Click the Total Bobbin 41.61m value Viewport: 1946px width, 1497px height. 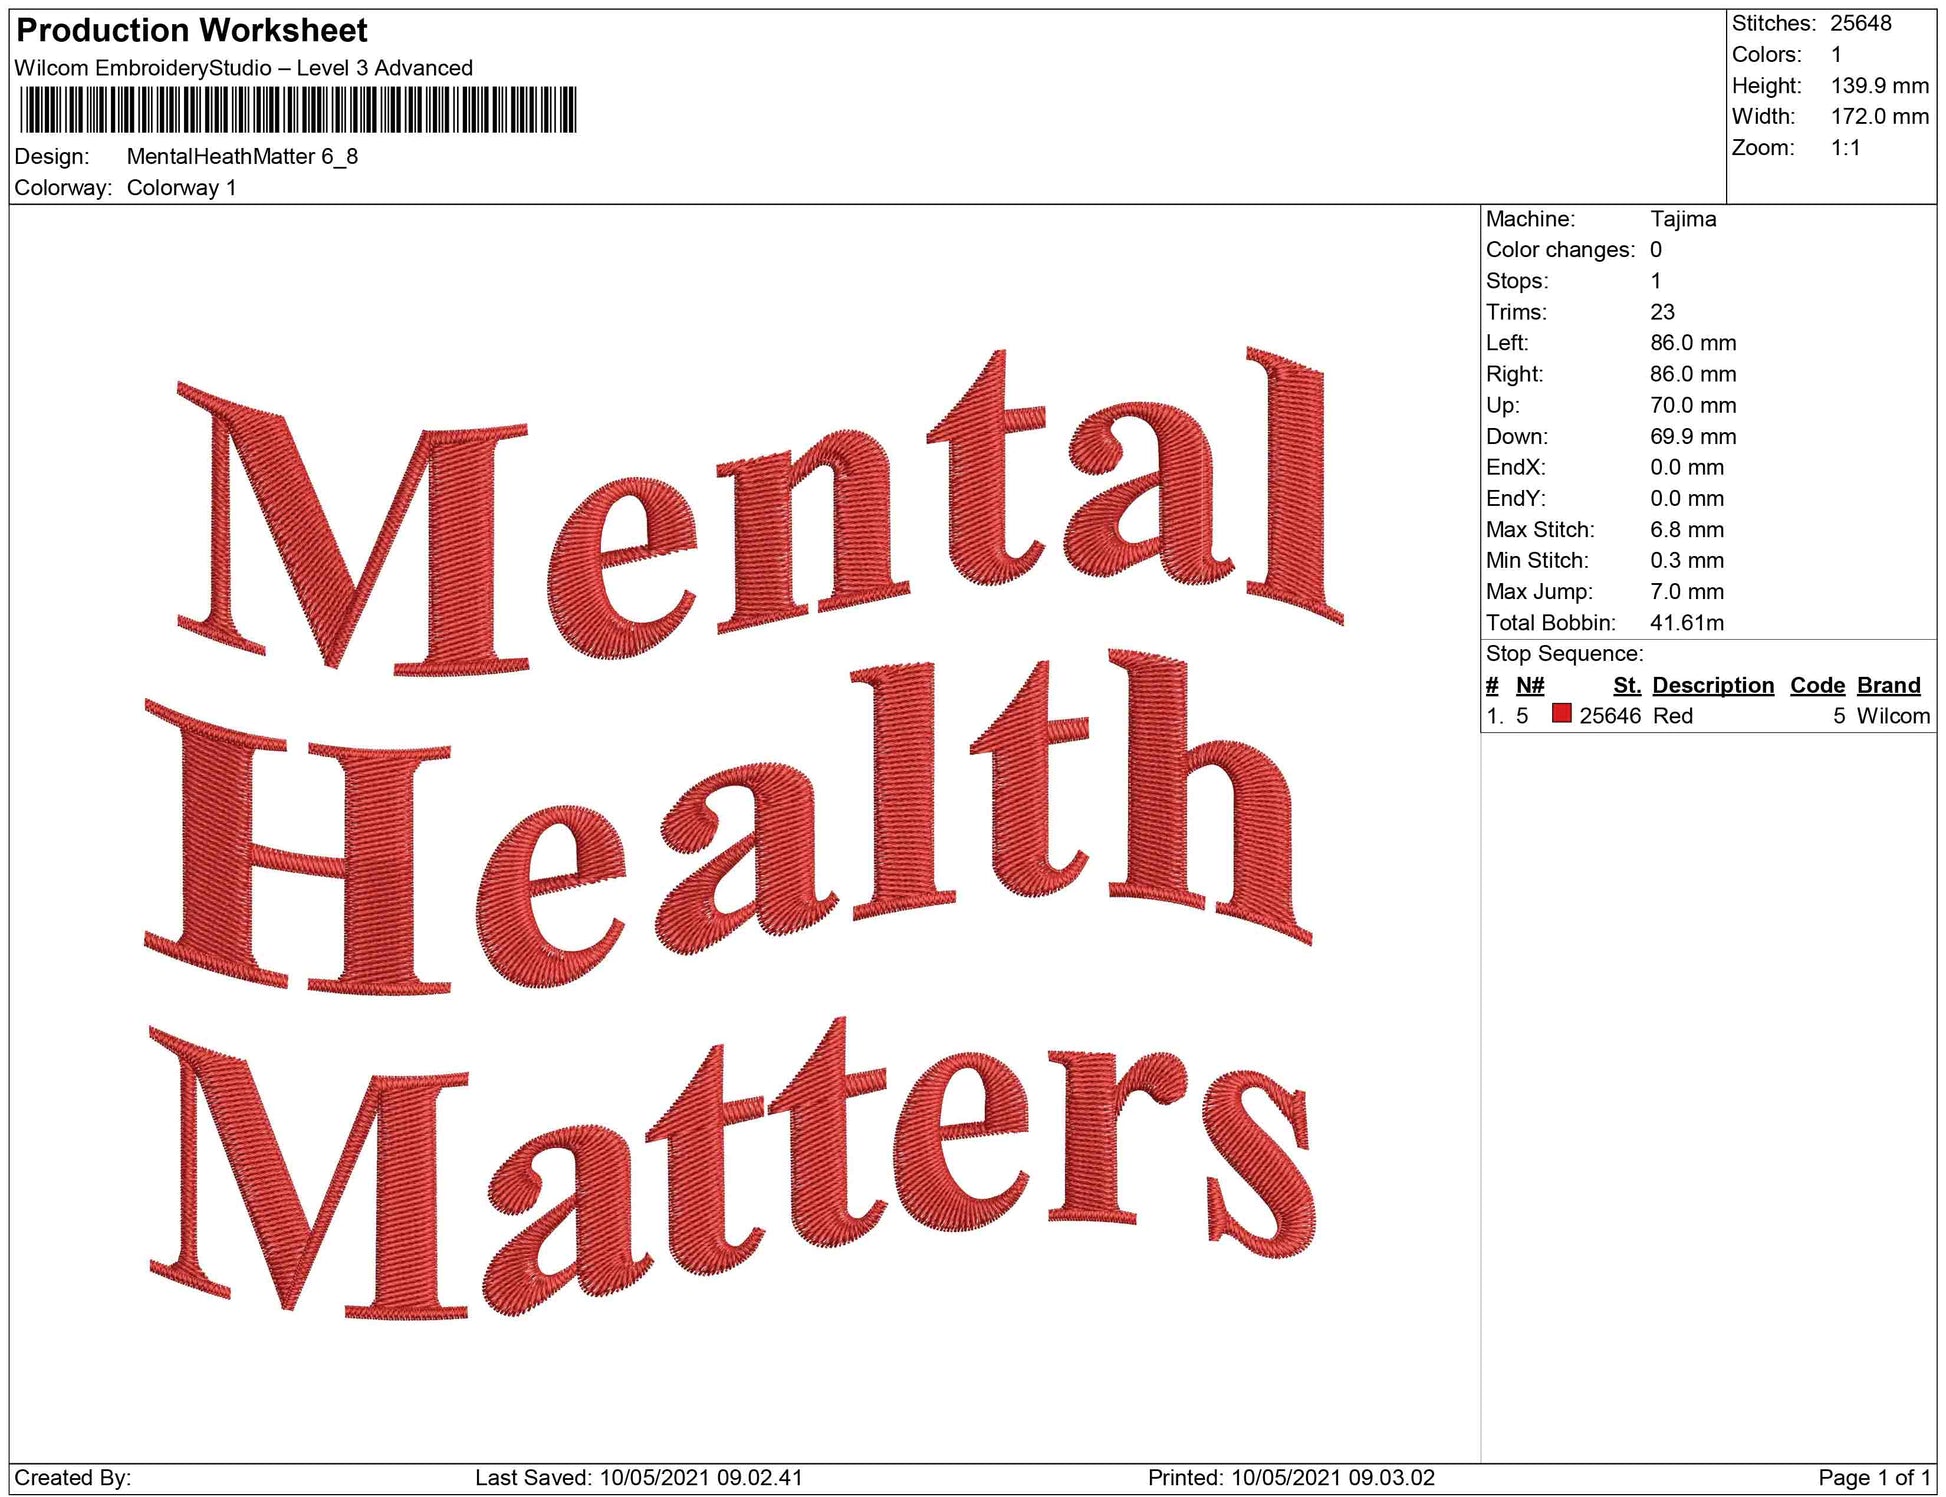[1686, 623]
